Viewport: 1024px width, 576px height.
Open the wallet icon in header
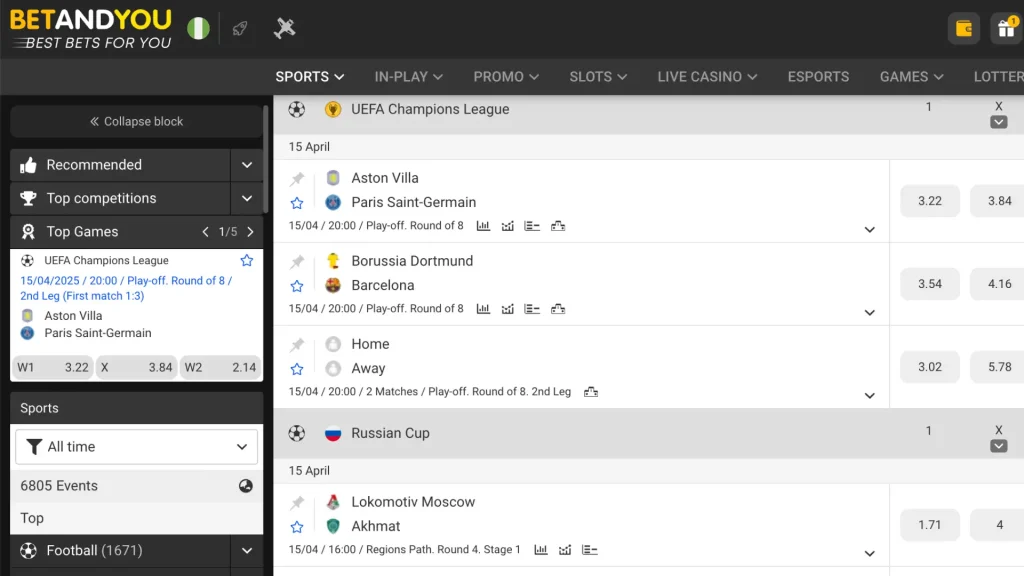point(964,28)
